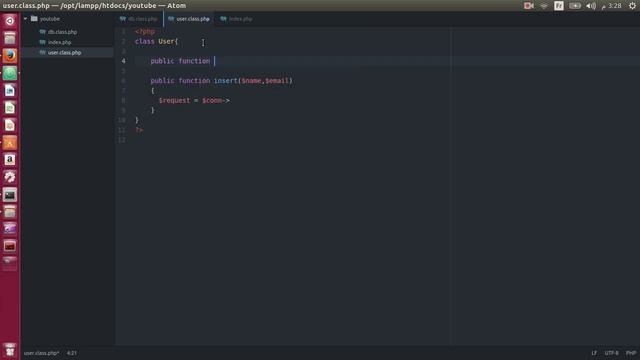Open the Terminal launcher icon
640x360 pixels.
[10, 195]
